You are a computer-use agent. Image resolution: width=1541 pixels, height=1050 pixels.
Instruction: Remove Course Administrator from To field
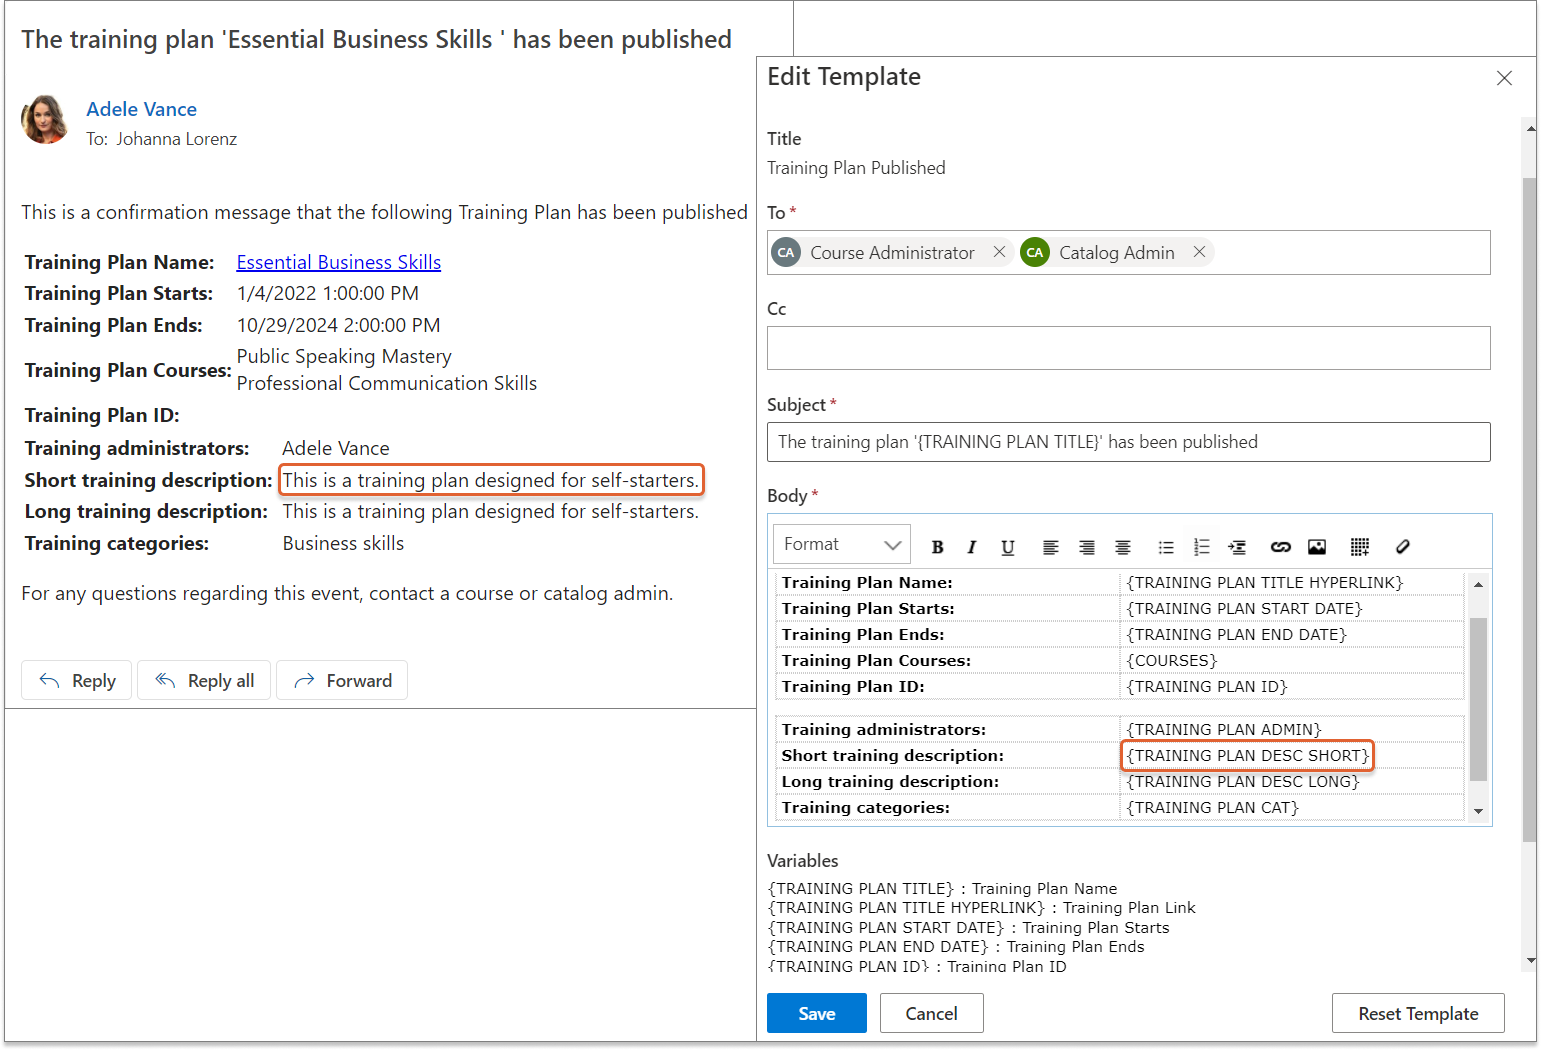[999, 252]
